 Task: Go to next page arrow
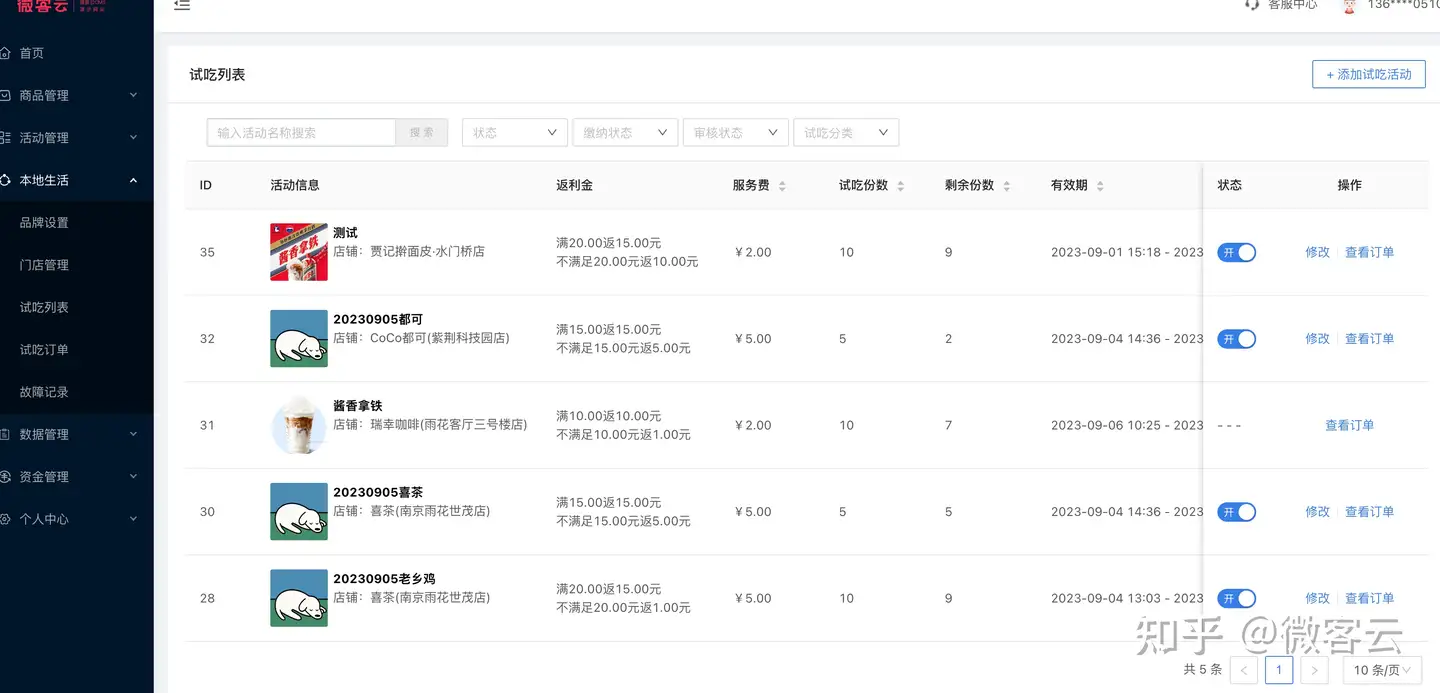tap(1315, 670)
